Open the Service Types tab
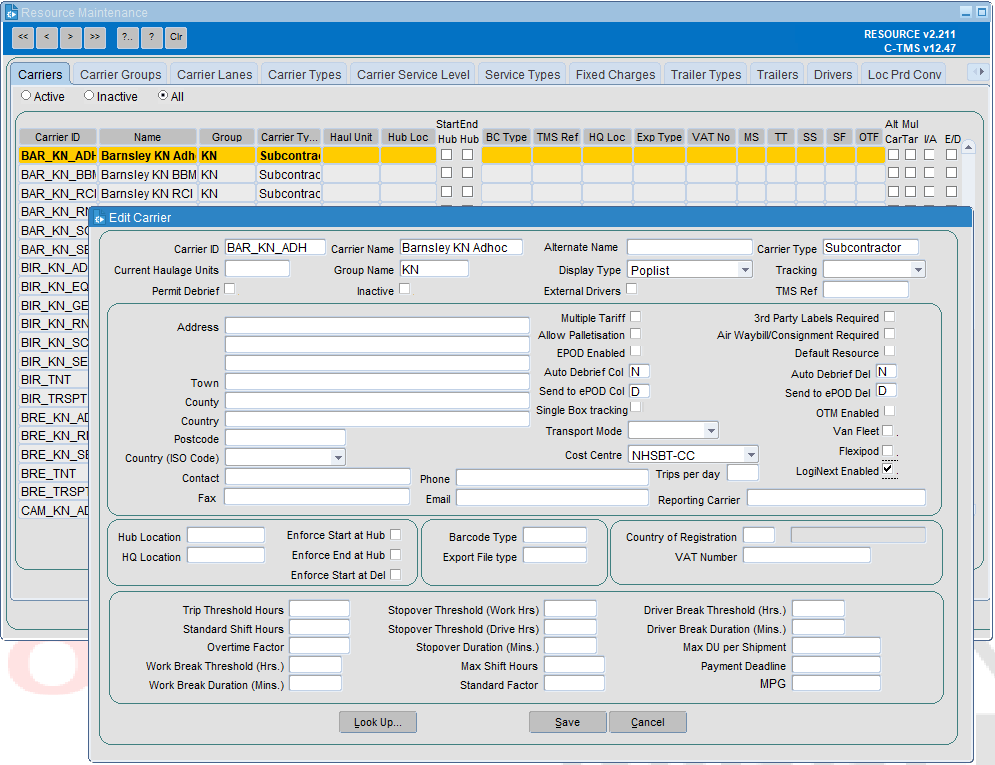 coord(522,74)
